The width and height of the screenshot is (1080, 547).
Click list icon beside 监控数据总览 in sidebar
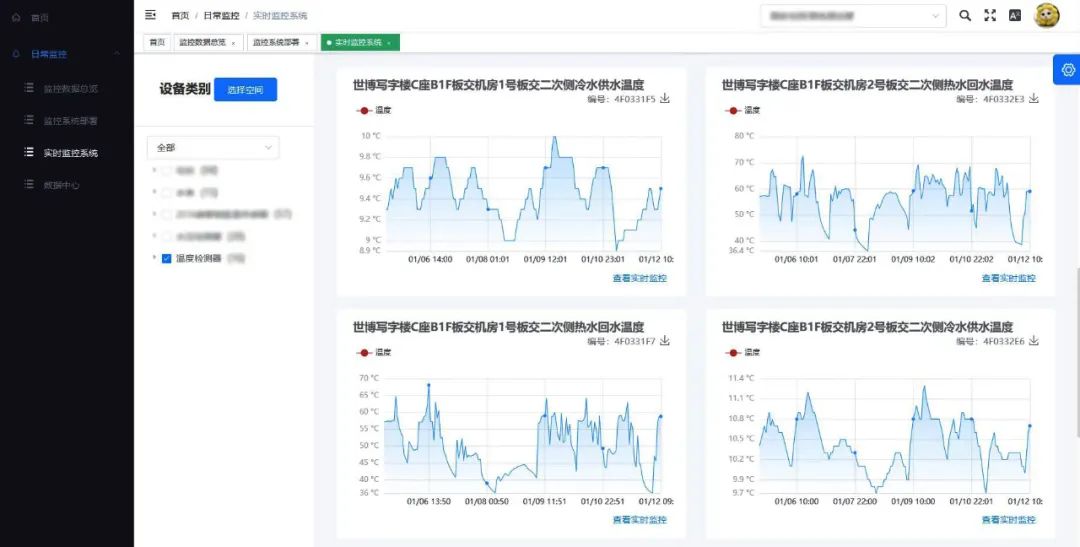(x=29, y=88)
